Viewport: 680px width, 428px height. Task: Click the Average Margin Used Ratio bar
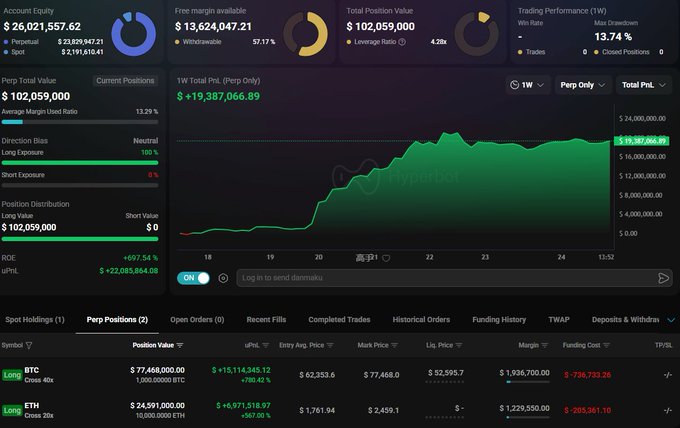coord(80,122)
